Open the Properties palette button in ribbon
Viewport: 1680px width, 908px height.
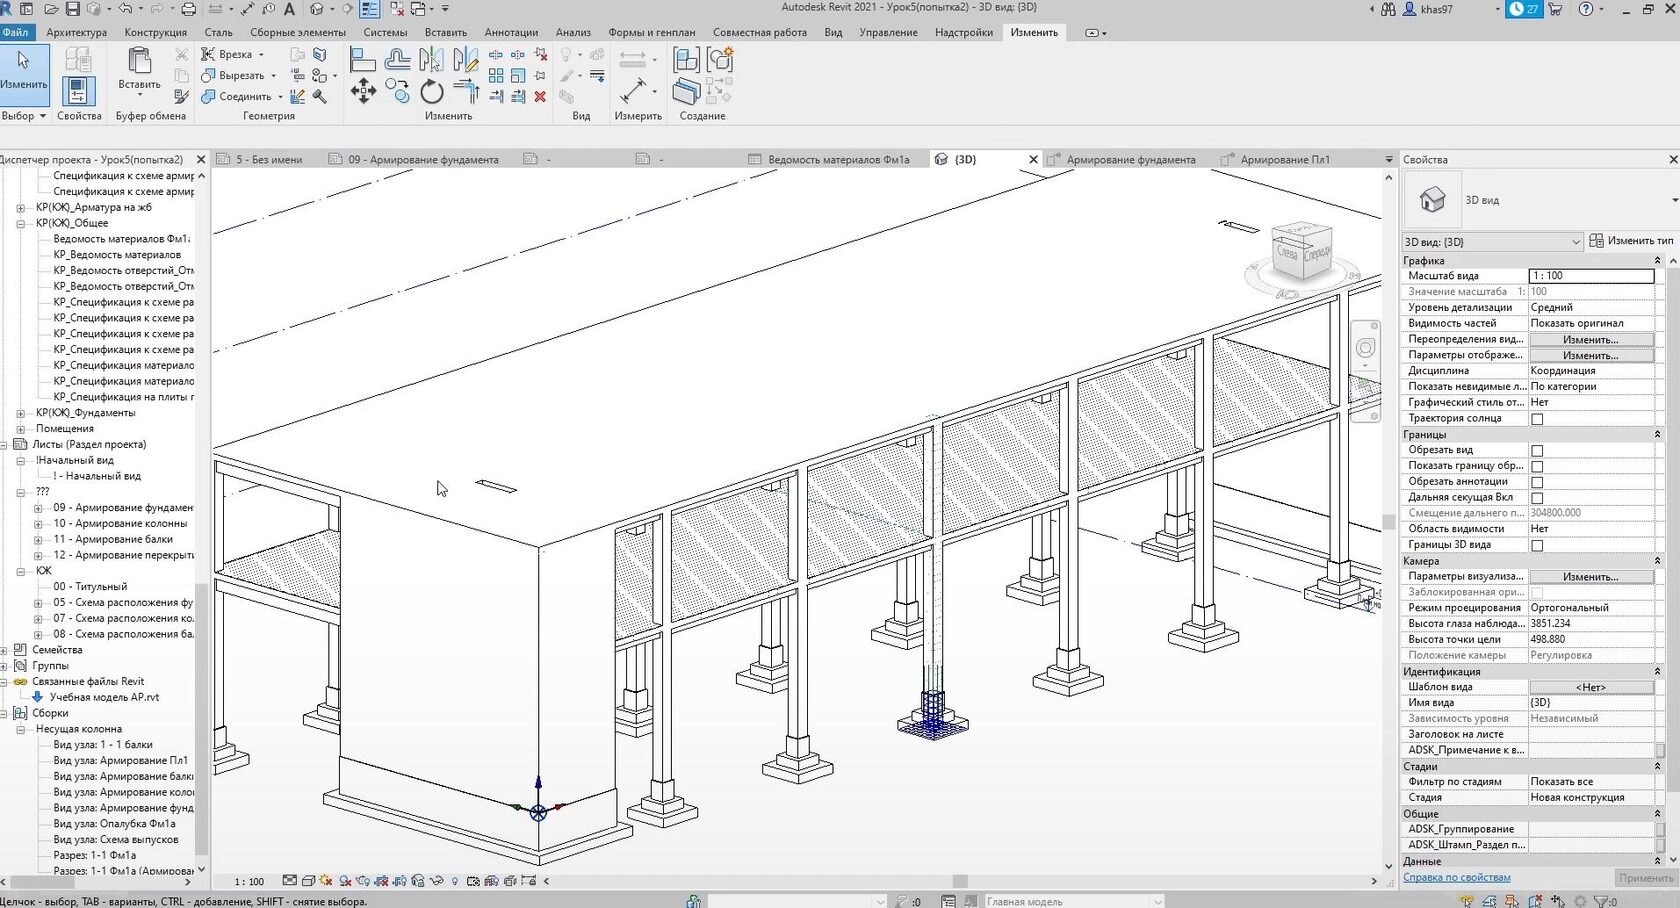pos(79,93)
